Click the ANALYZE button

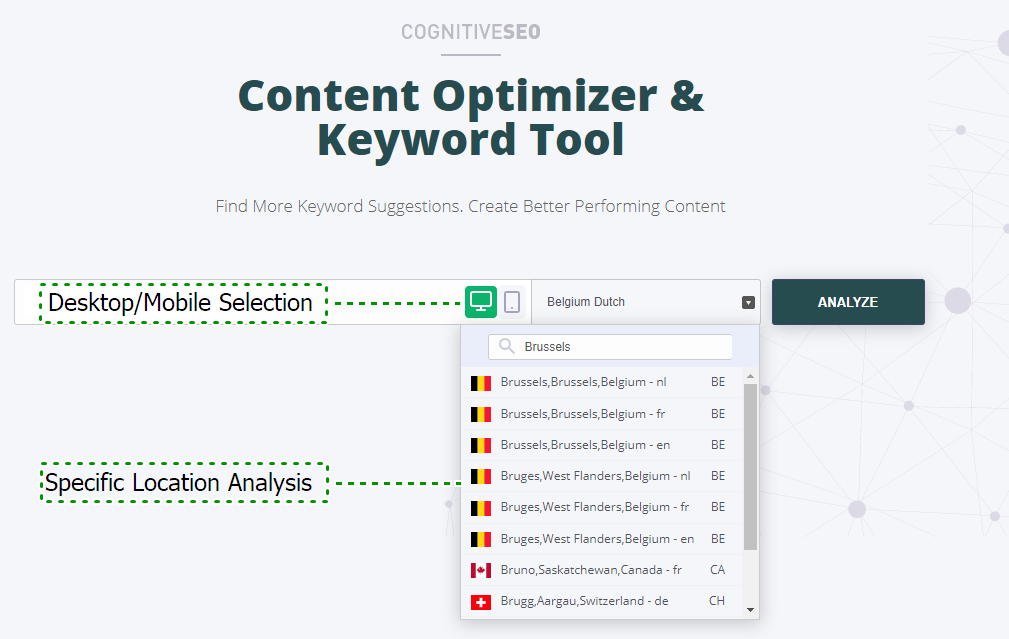[848, 302]
